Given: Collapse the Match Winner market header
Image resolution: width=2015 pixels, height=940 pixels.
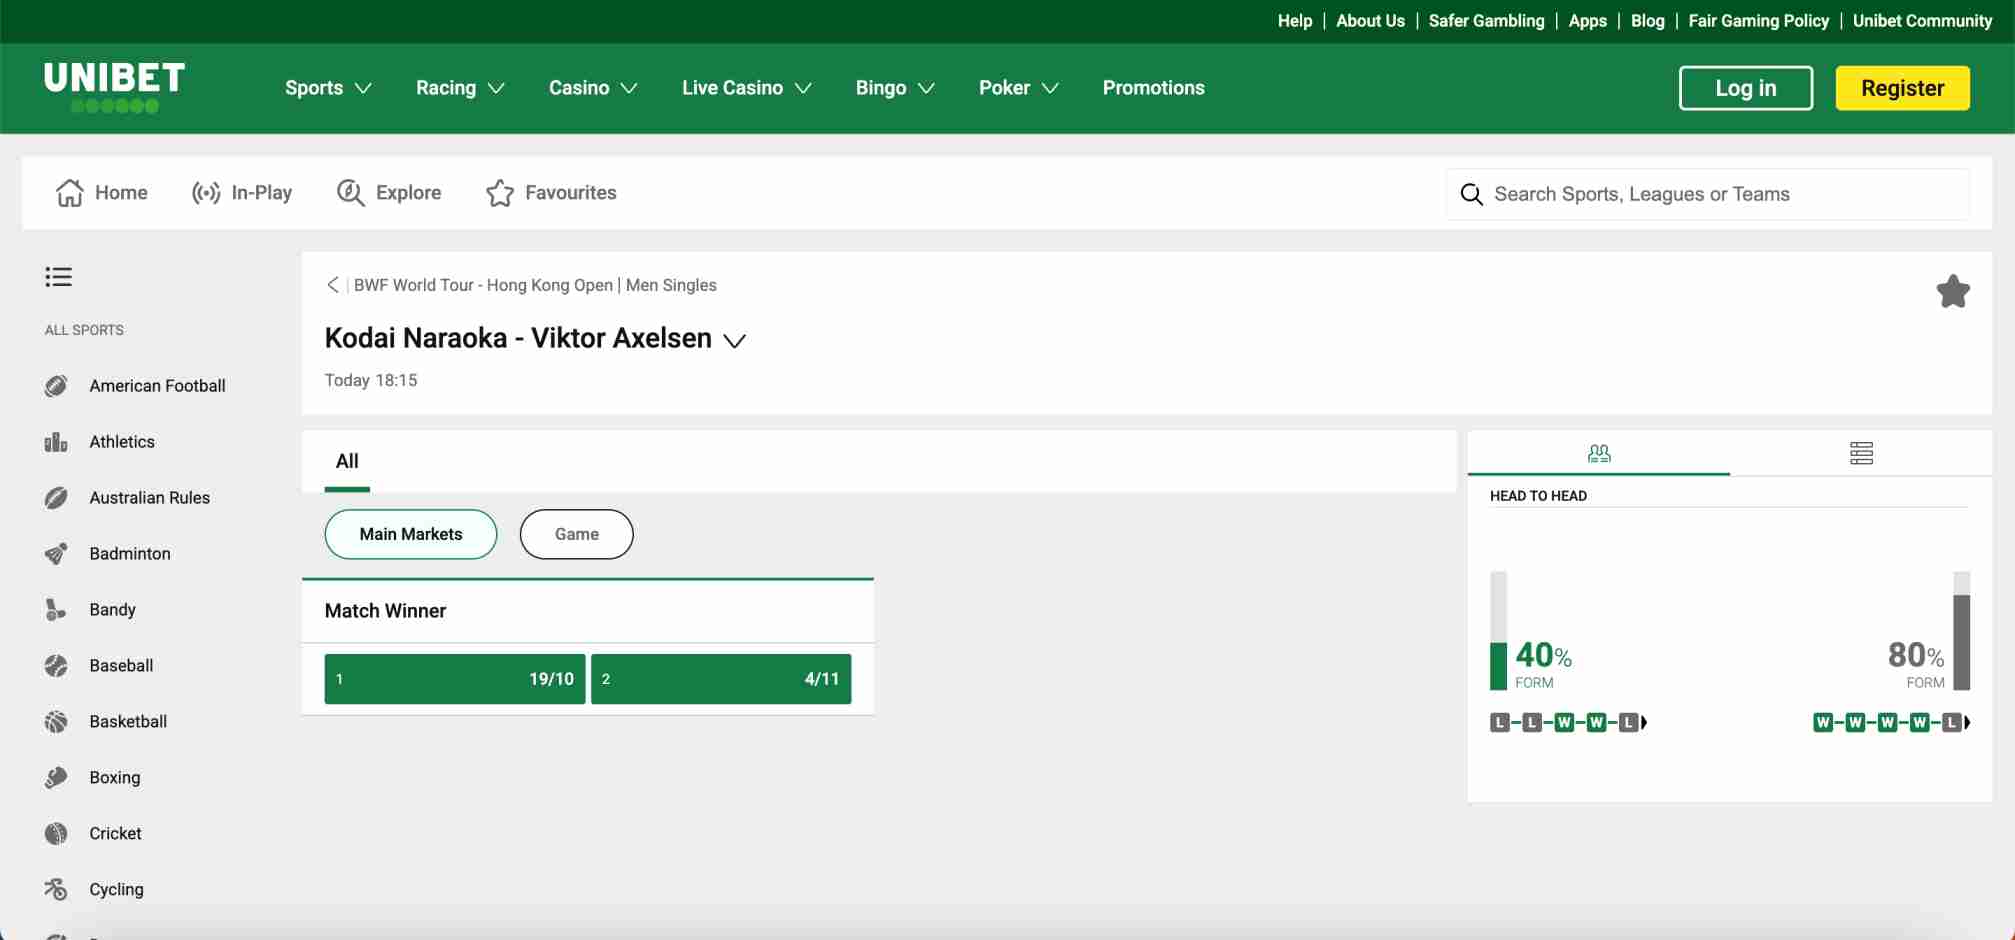Looking at the screenshot, I should (588, 611).
